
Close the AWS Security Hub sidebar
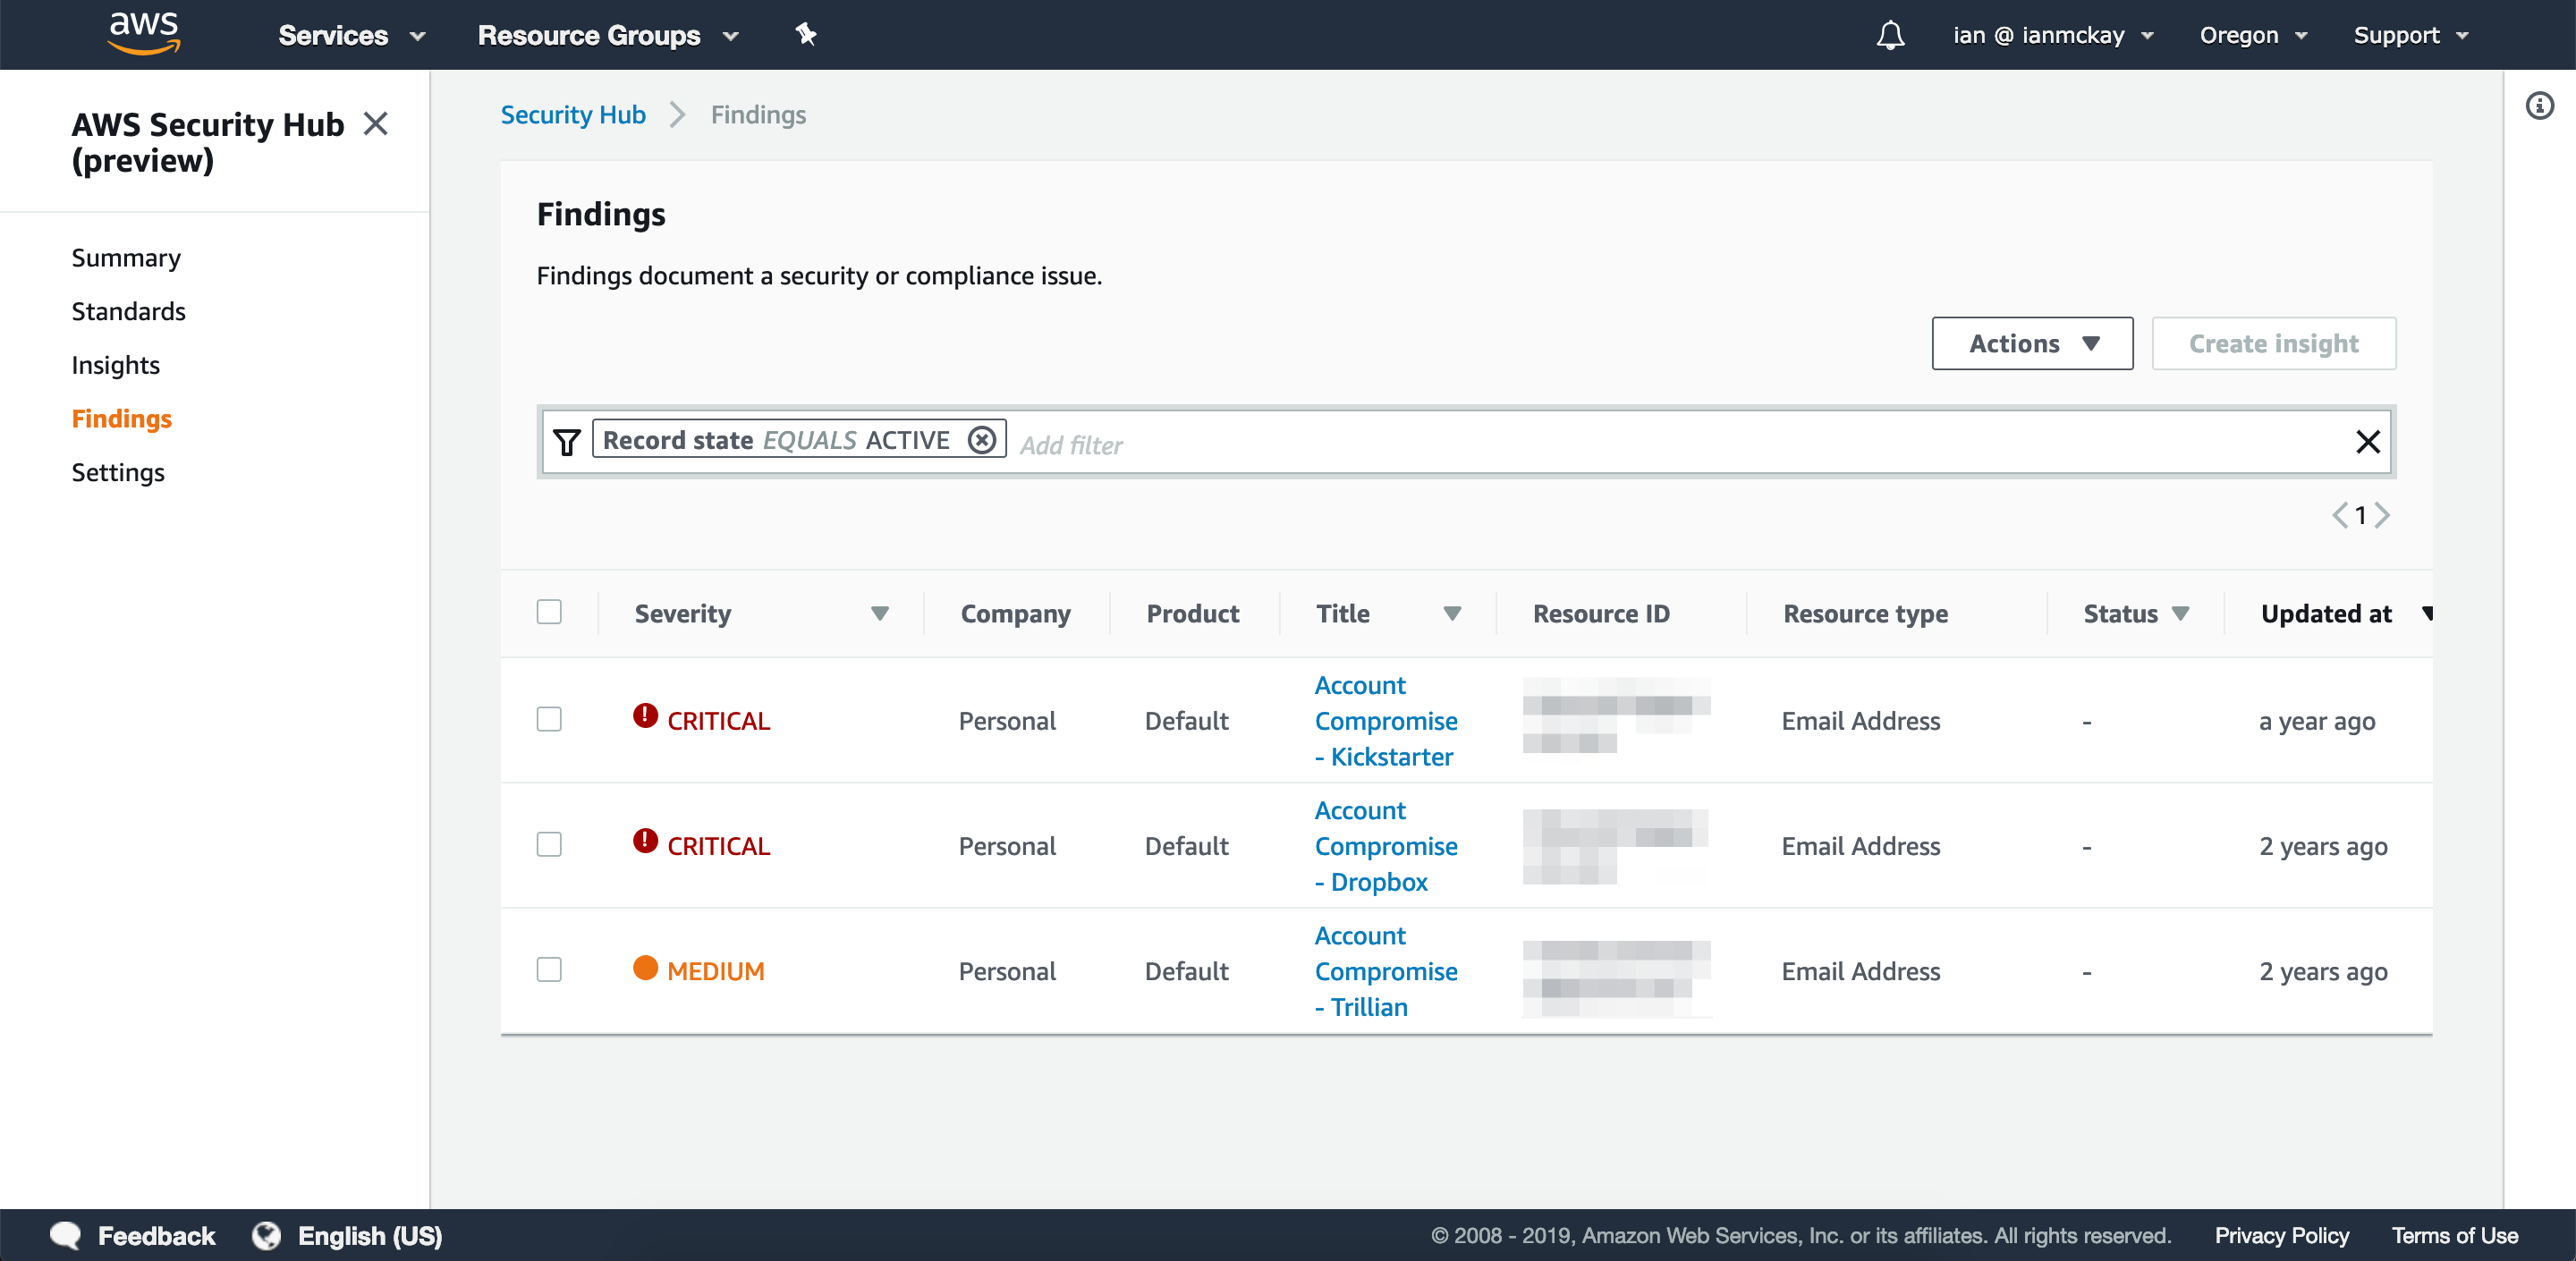coord(375,124)
